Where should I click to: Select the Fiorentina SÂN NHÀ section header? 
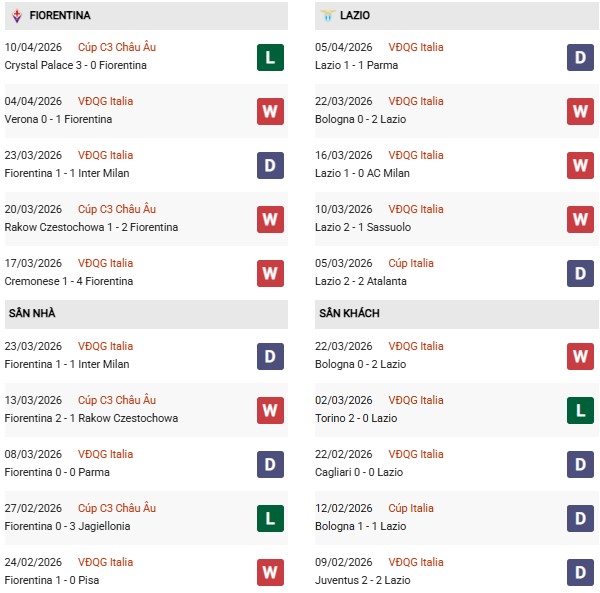pos(31,313)
